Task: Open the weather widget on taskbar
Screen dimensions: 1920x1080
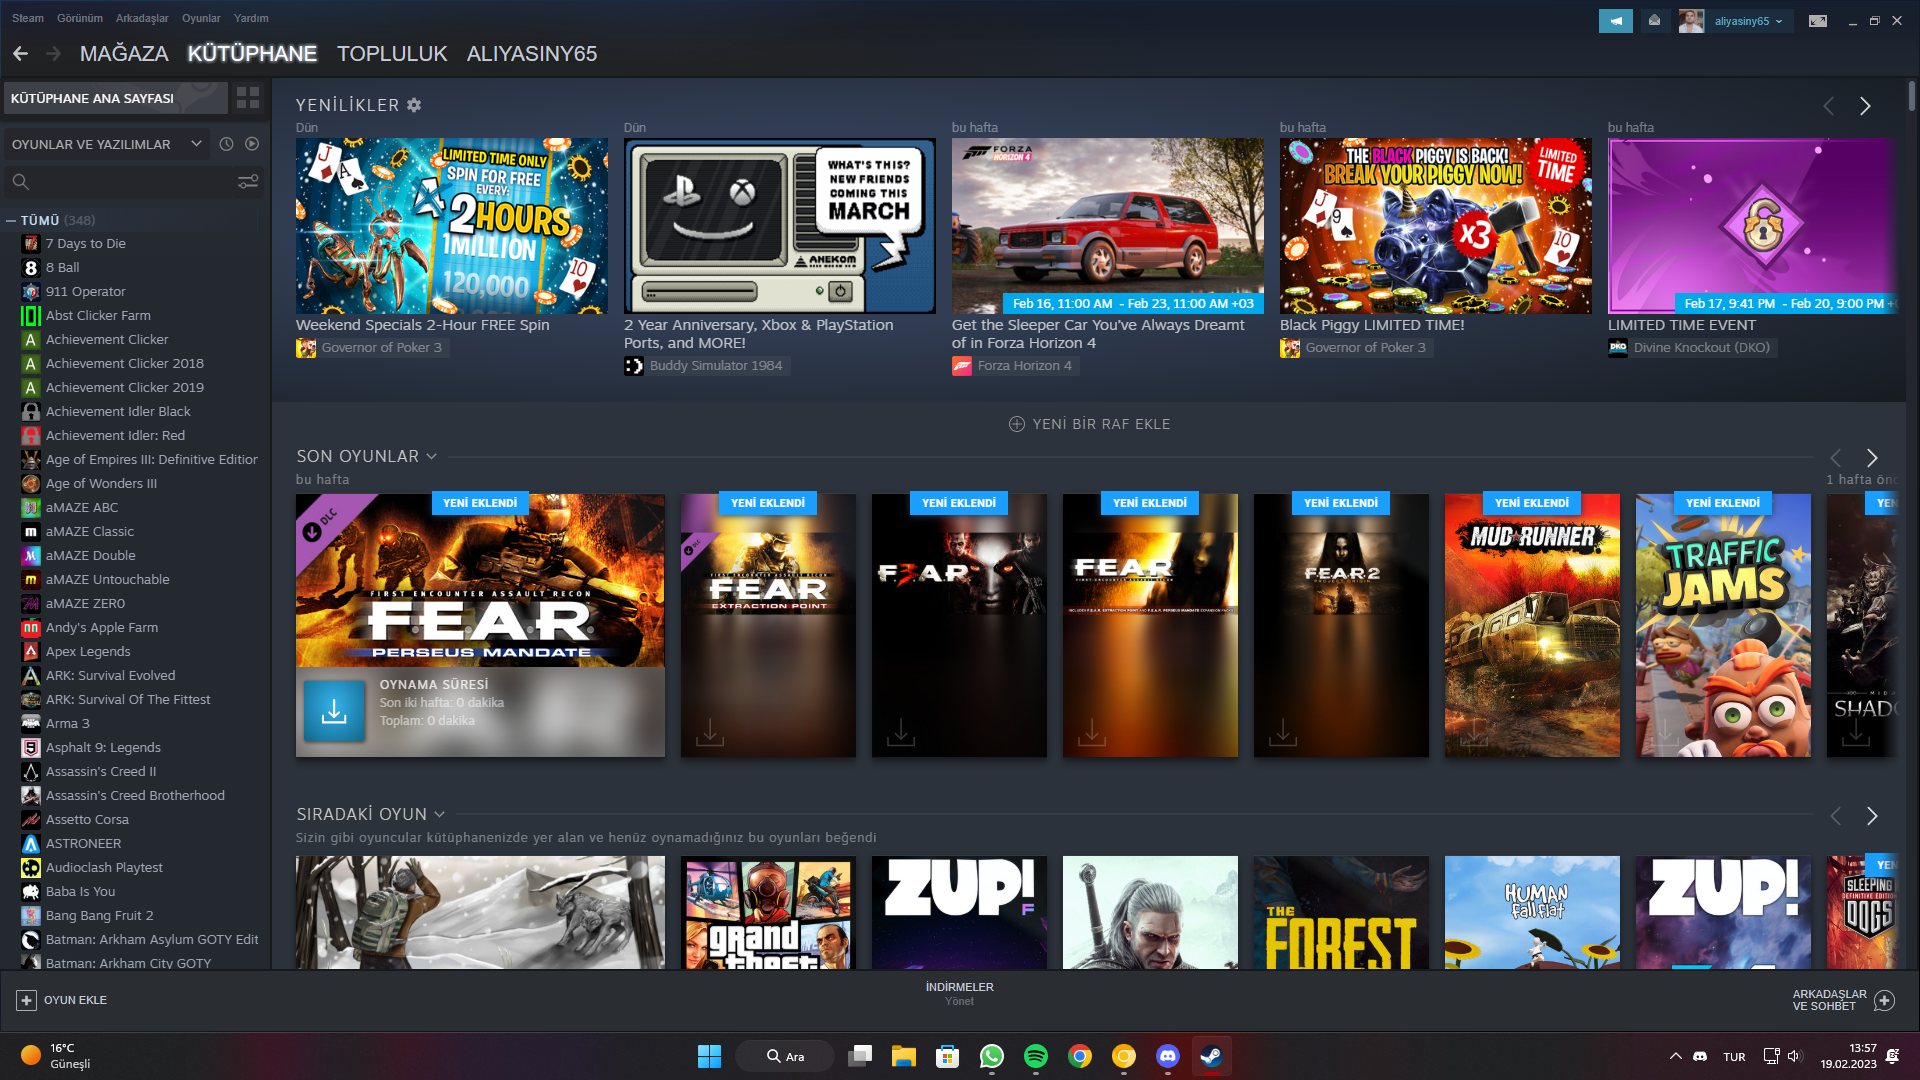Action: click(56, 1056)
